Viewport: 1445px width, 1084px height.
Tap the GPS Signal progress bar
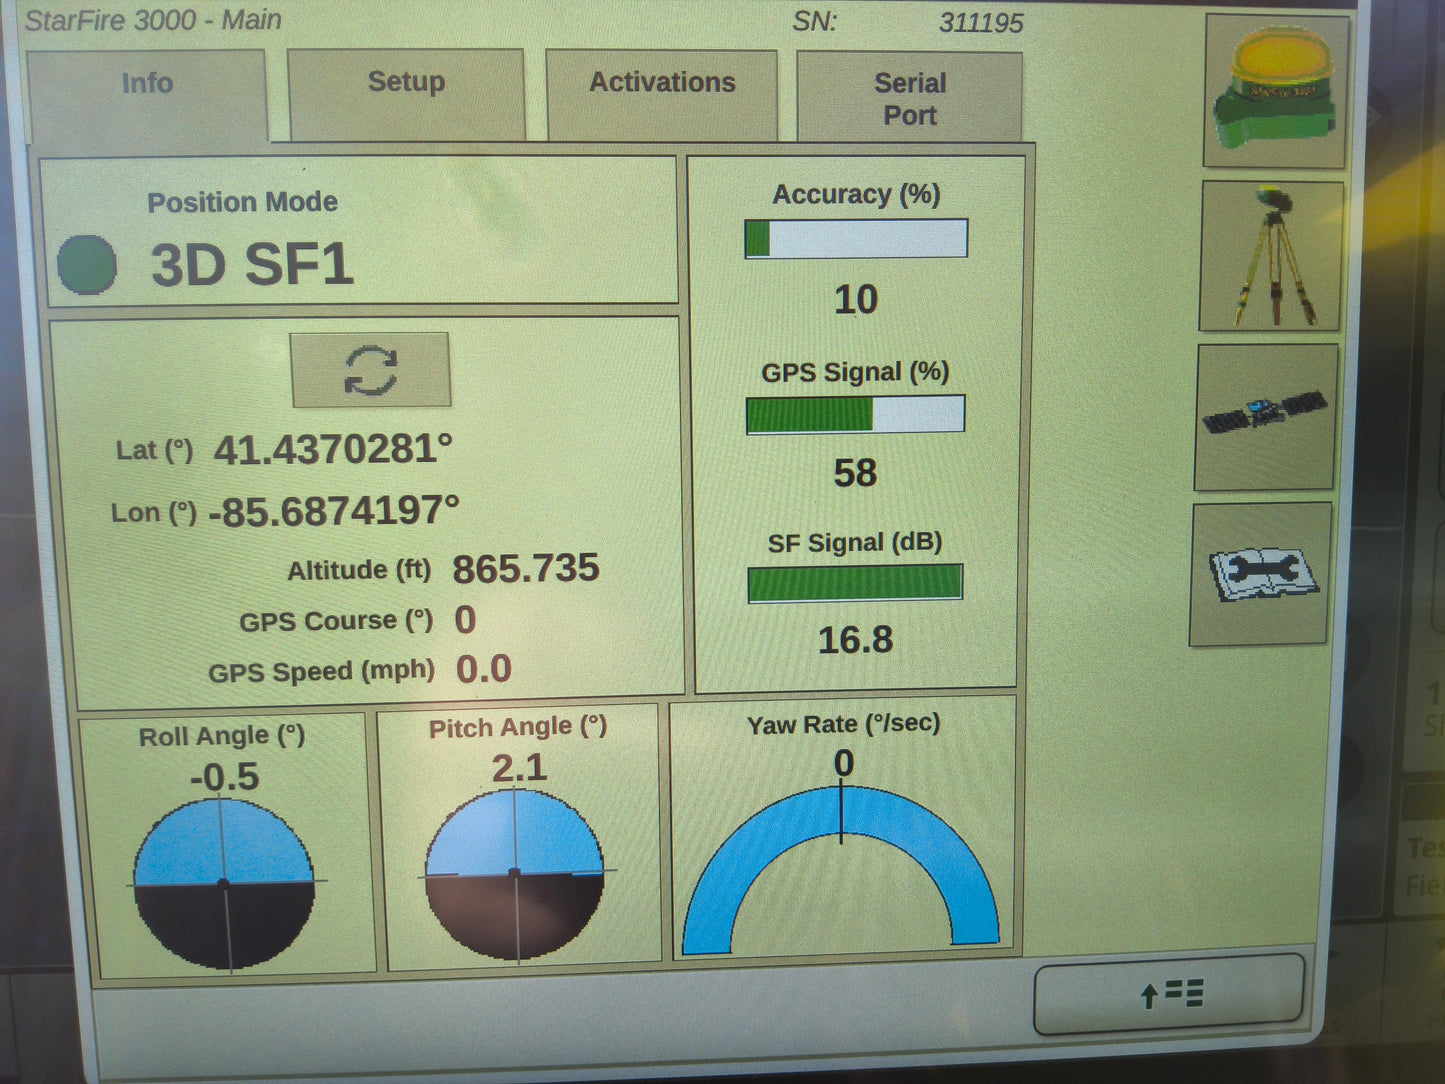[x=855, y=412]
